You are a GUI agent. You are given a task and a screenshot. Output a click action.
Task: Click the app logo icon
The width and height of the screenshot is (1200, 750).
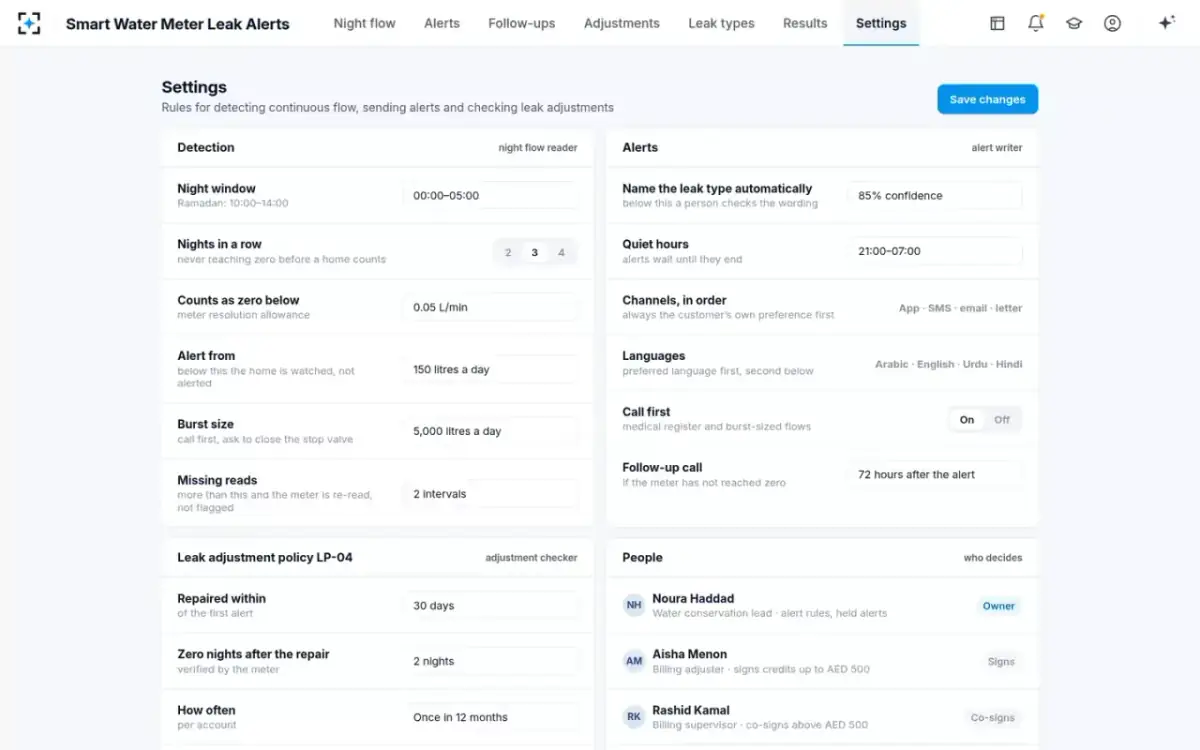29,23
